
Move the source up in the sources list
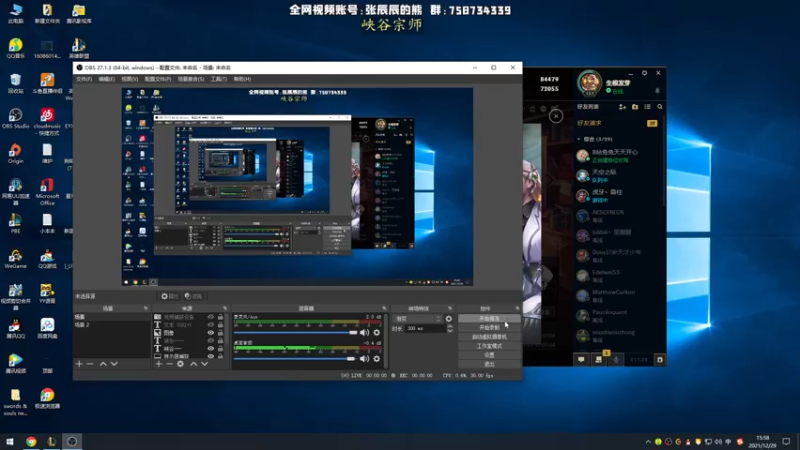(193, 364)
